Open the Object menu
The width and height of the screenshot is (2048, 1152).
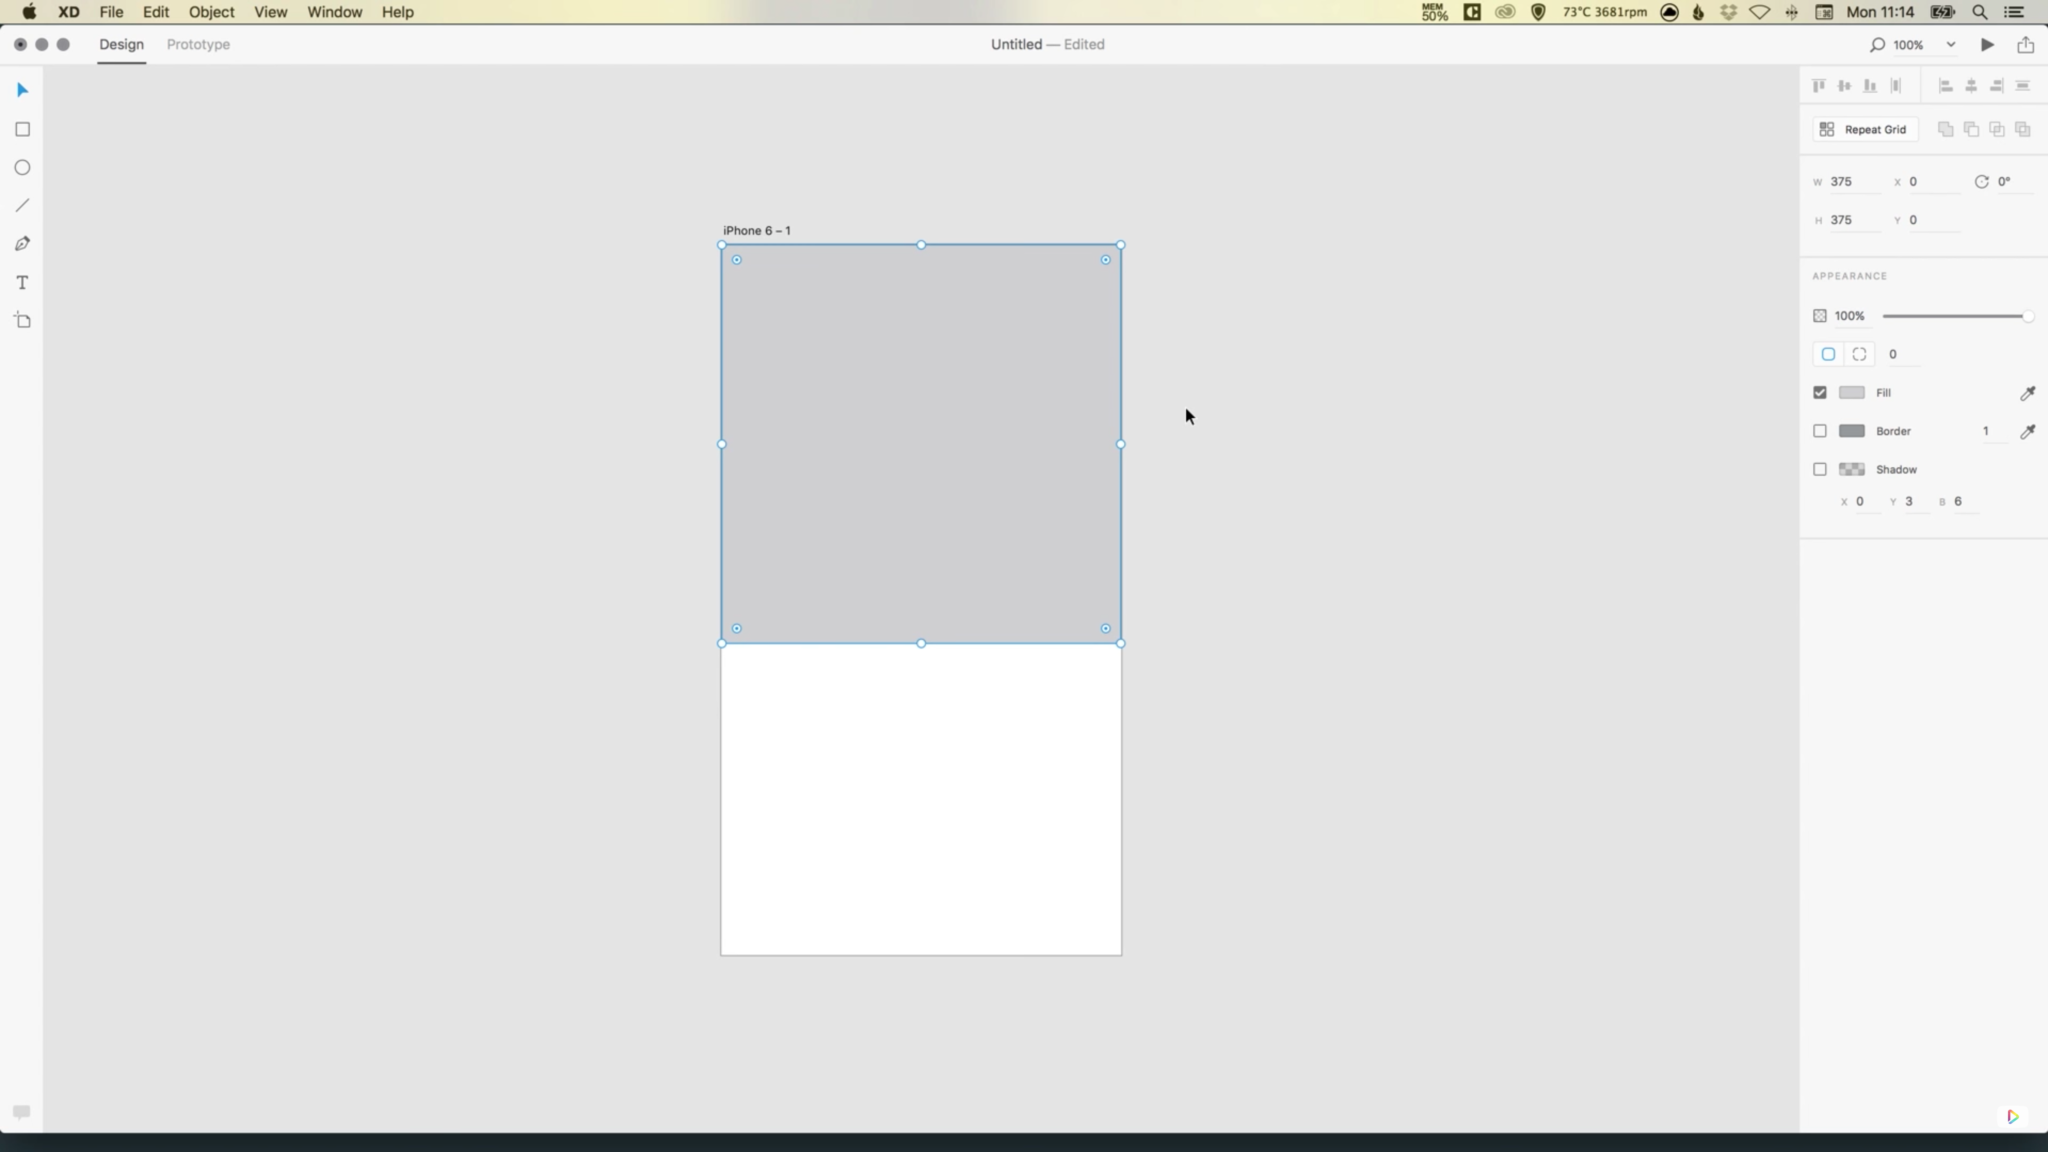tap(211, 12)
